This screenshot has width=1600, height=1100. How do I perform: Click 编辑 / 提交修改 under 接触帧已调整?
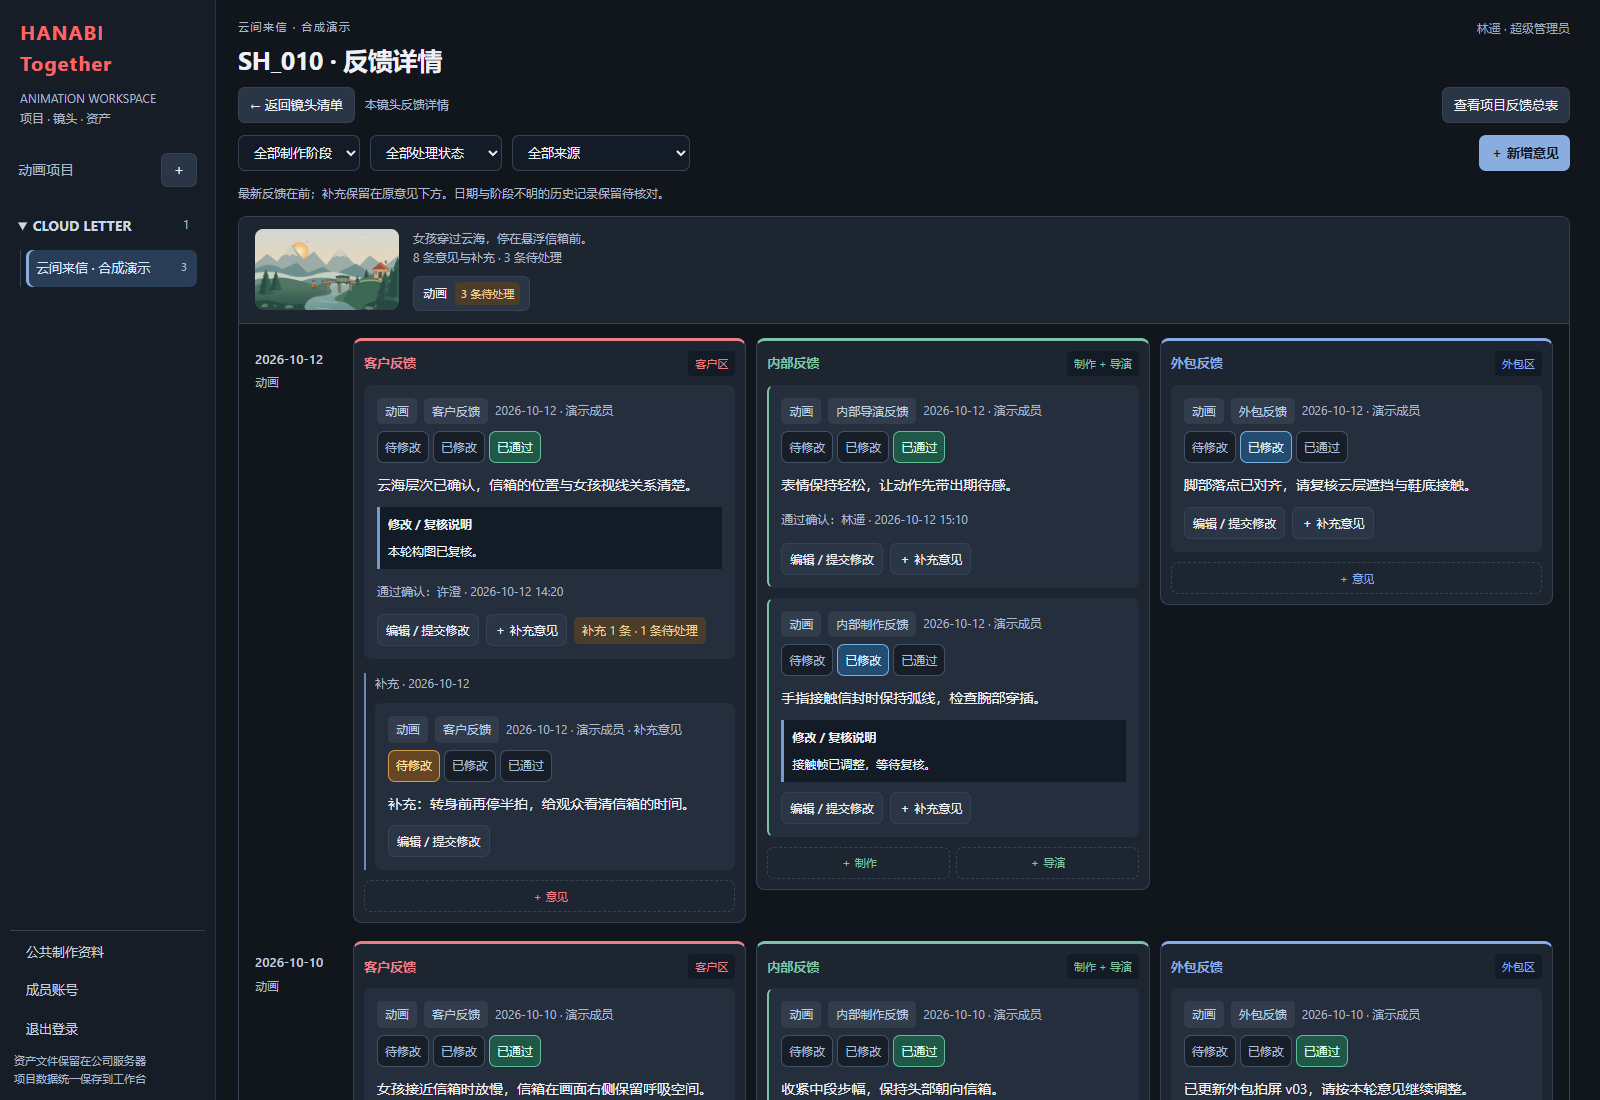pyautogui.click(x=832, y=809)
